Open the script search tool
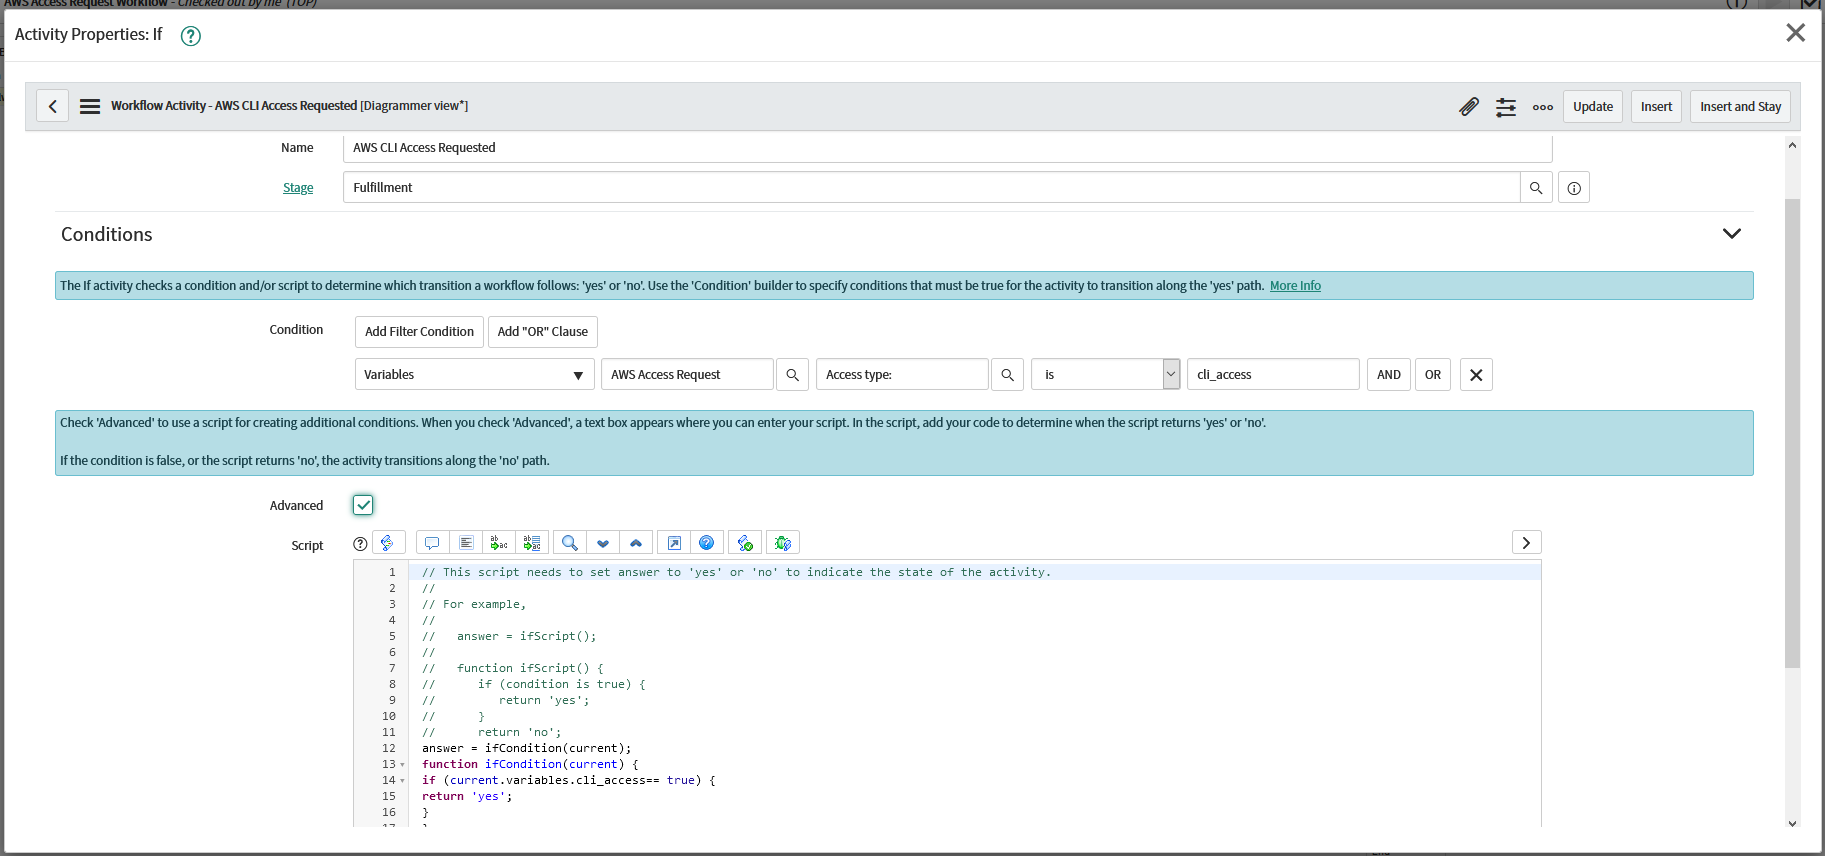Screen dimensions: 1825x856 tap(570, 543)
